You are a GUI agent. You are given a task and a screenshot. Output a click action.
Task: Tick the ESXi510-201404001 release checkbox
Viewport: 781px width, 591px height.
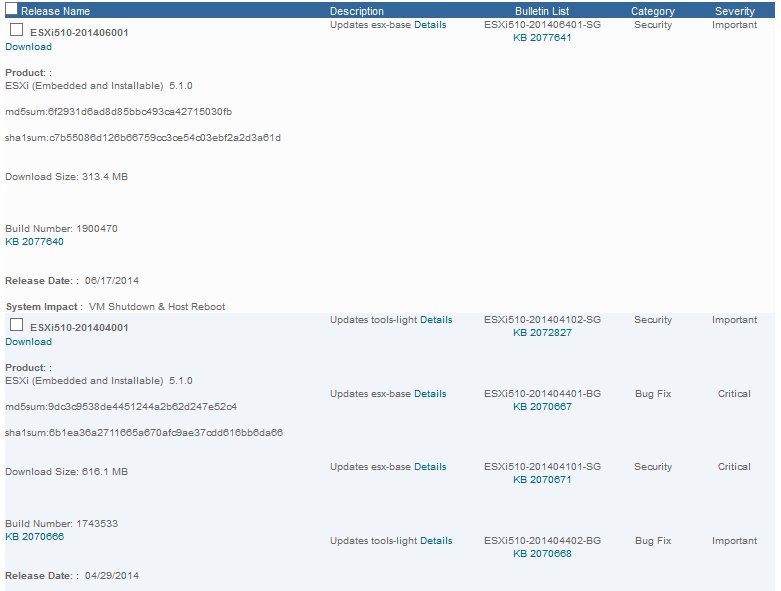[x=16, y=325]
